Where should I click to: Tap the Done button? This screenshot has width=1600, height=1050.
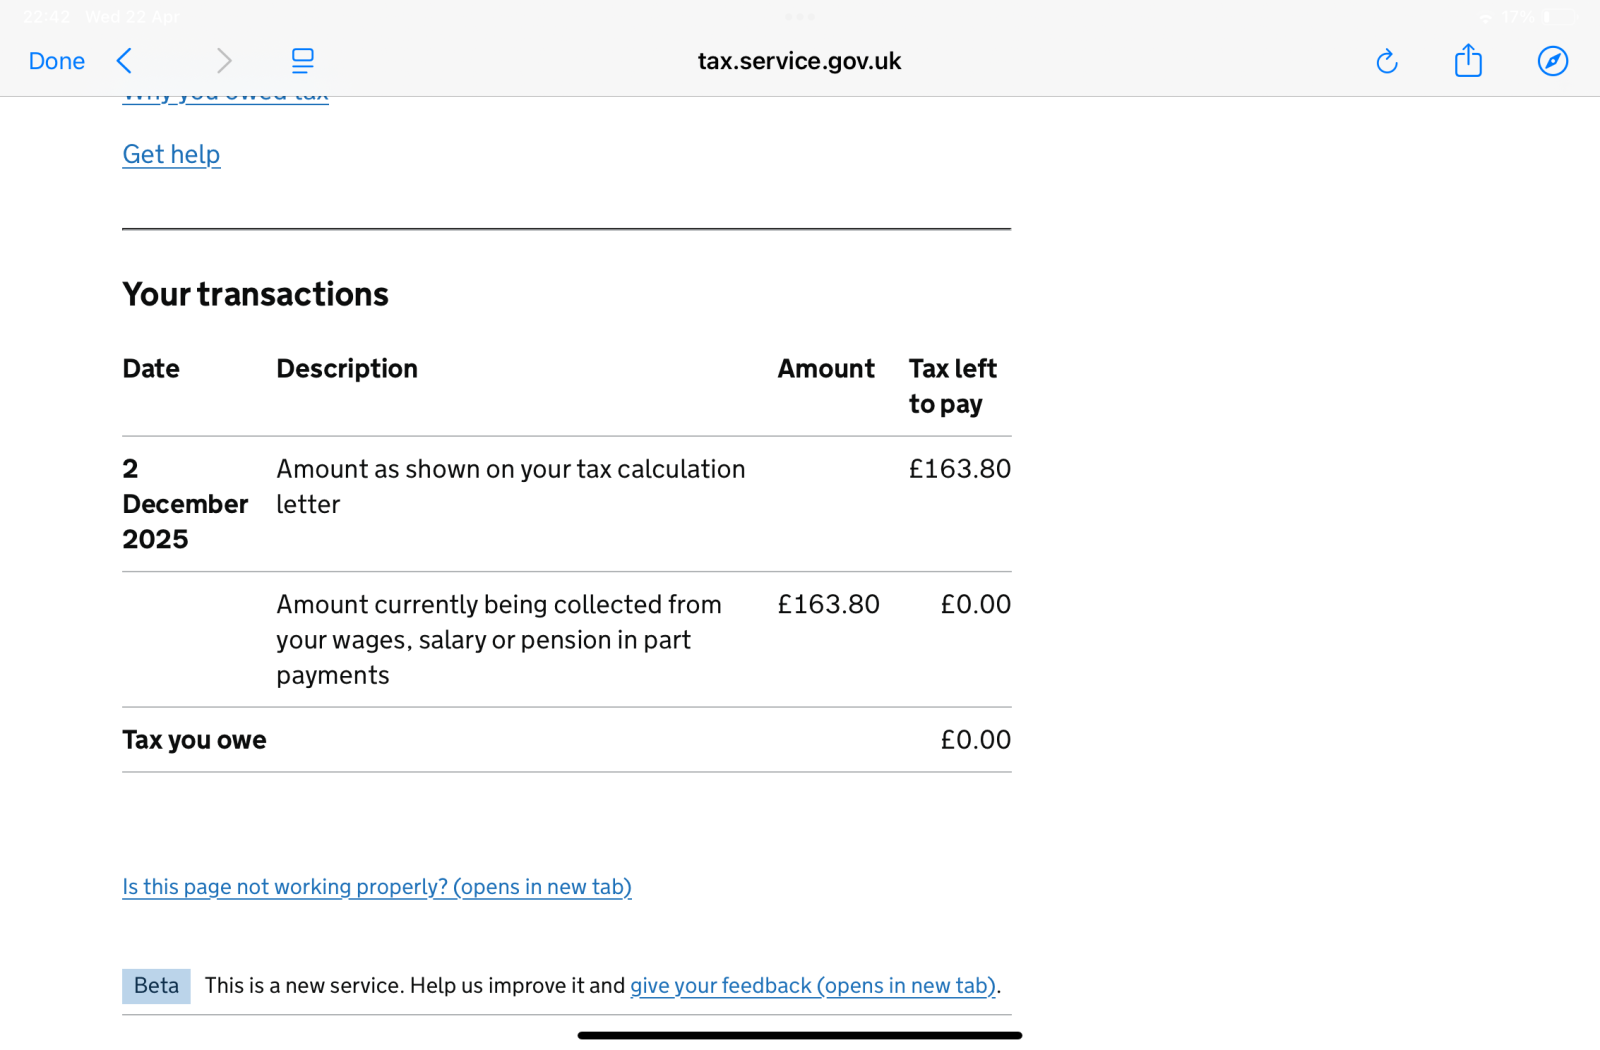coord(56,61)
